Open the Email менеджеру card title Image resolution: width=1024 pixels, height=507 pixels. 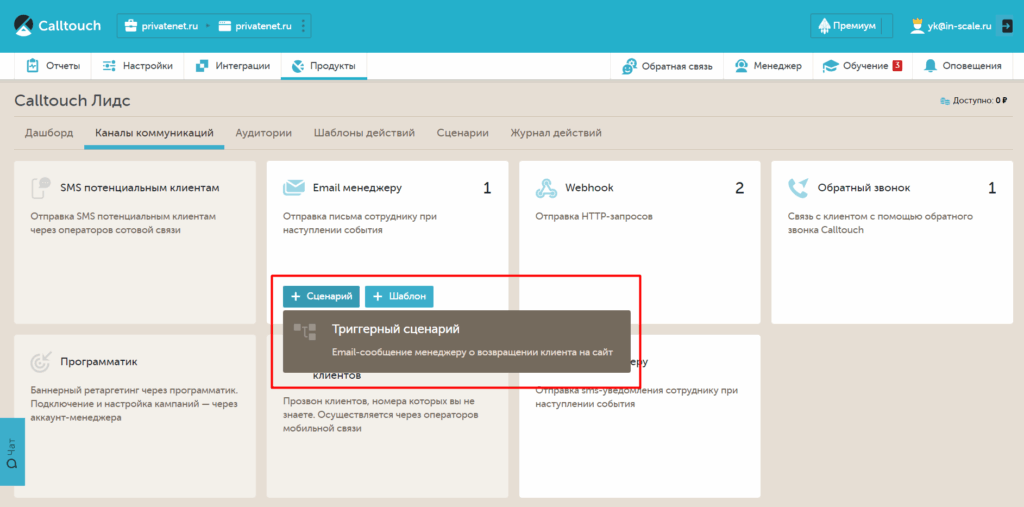coord(357,188)
